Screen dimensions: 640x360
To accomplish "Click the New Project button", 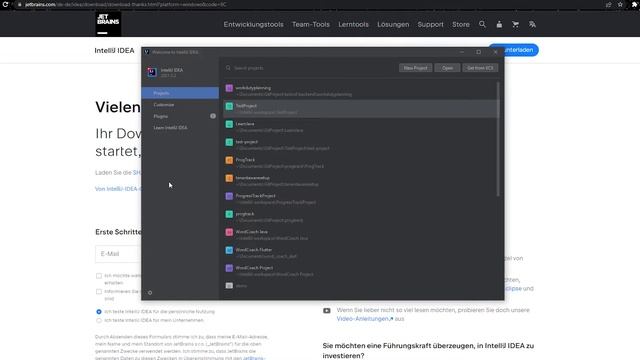I will pyautogui.click(x=416, y=68).
